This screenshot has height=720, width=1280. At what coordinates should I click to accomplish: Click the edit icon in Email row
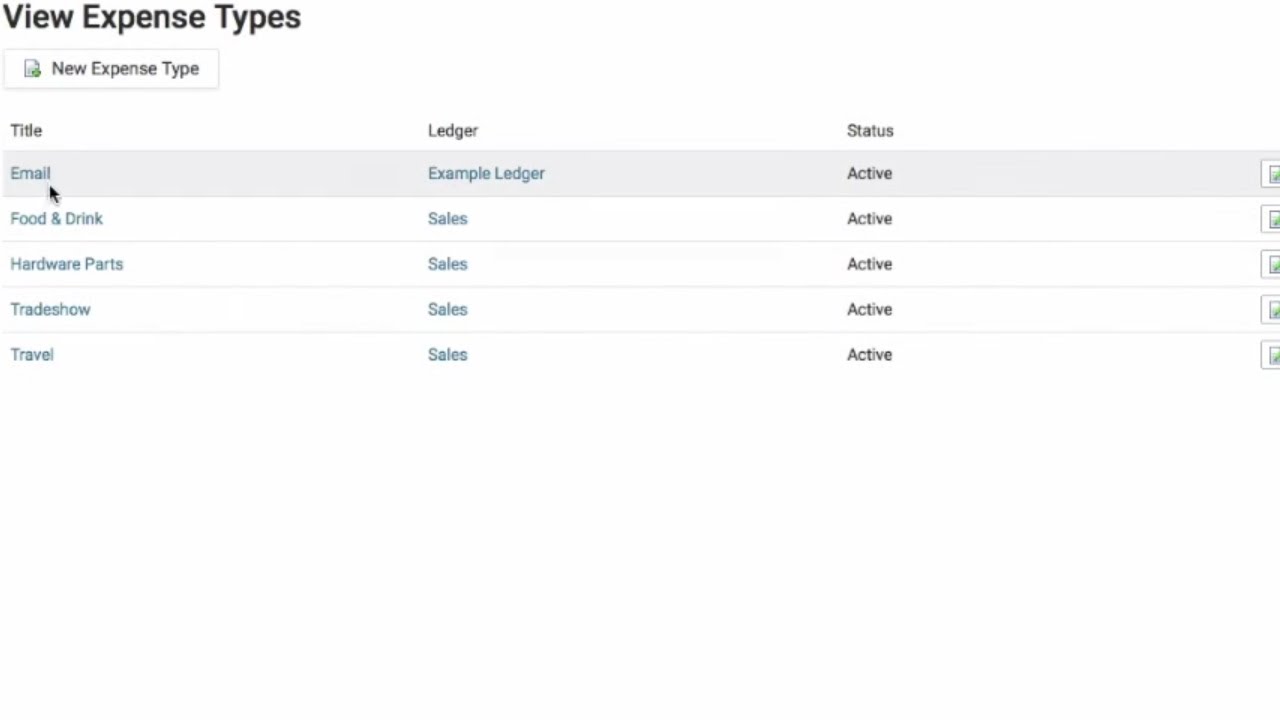pos(1271,174)
